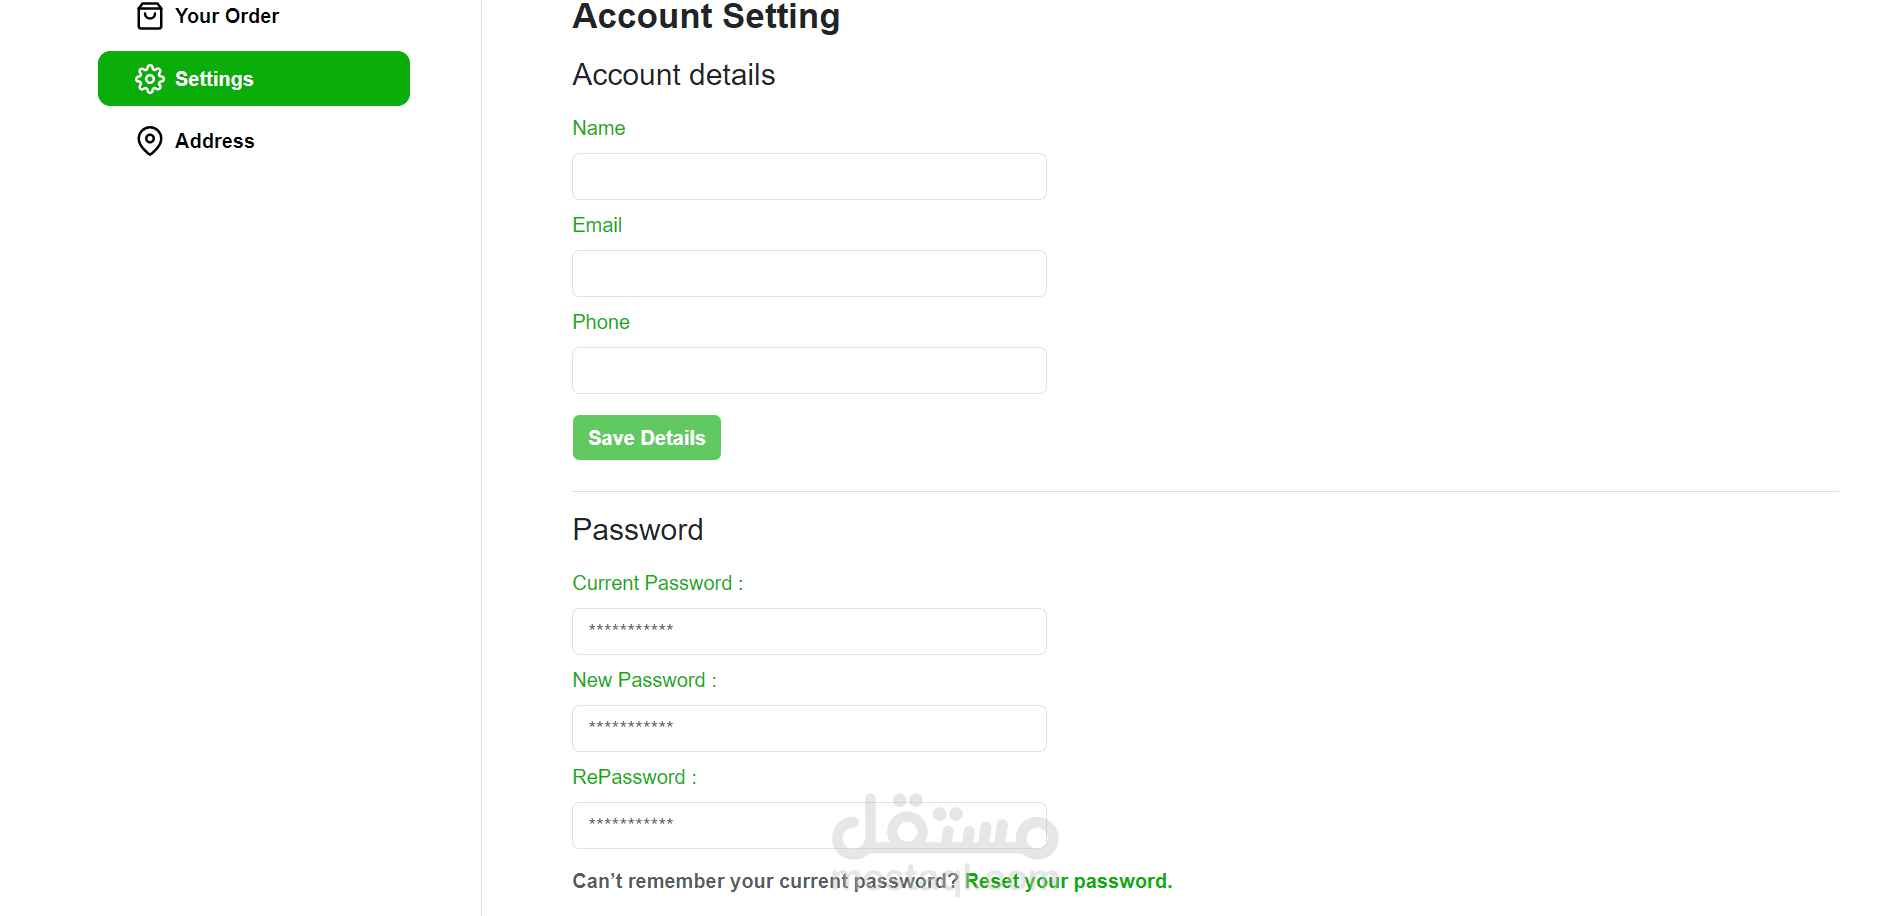Click the green 'Email' field label
The width and height of the screenshot is (1891, 916).
coord(597,225)
